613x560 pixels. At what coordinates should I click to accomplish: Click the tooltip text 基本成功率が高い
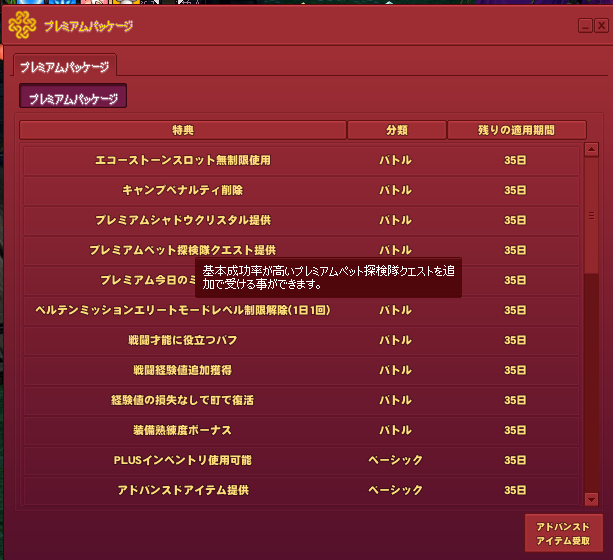(247, 271)
